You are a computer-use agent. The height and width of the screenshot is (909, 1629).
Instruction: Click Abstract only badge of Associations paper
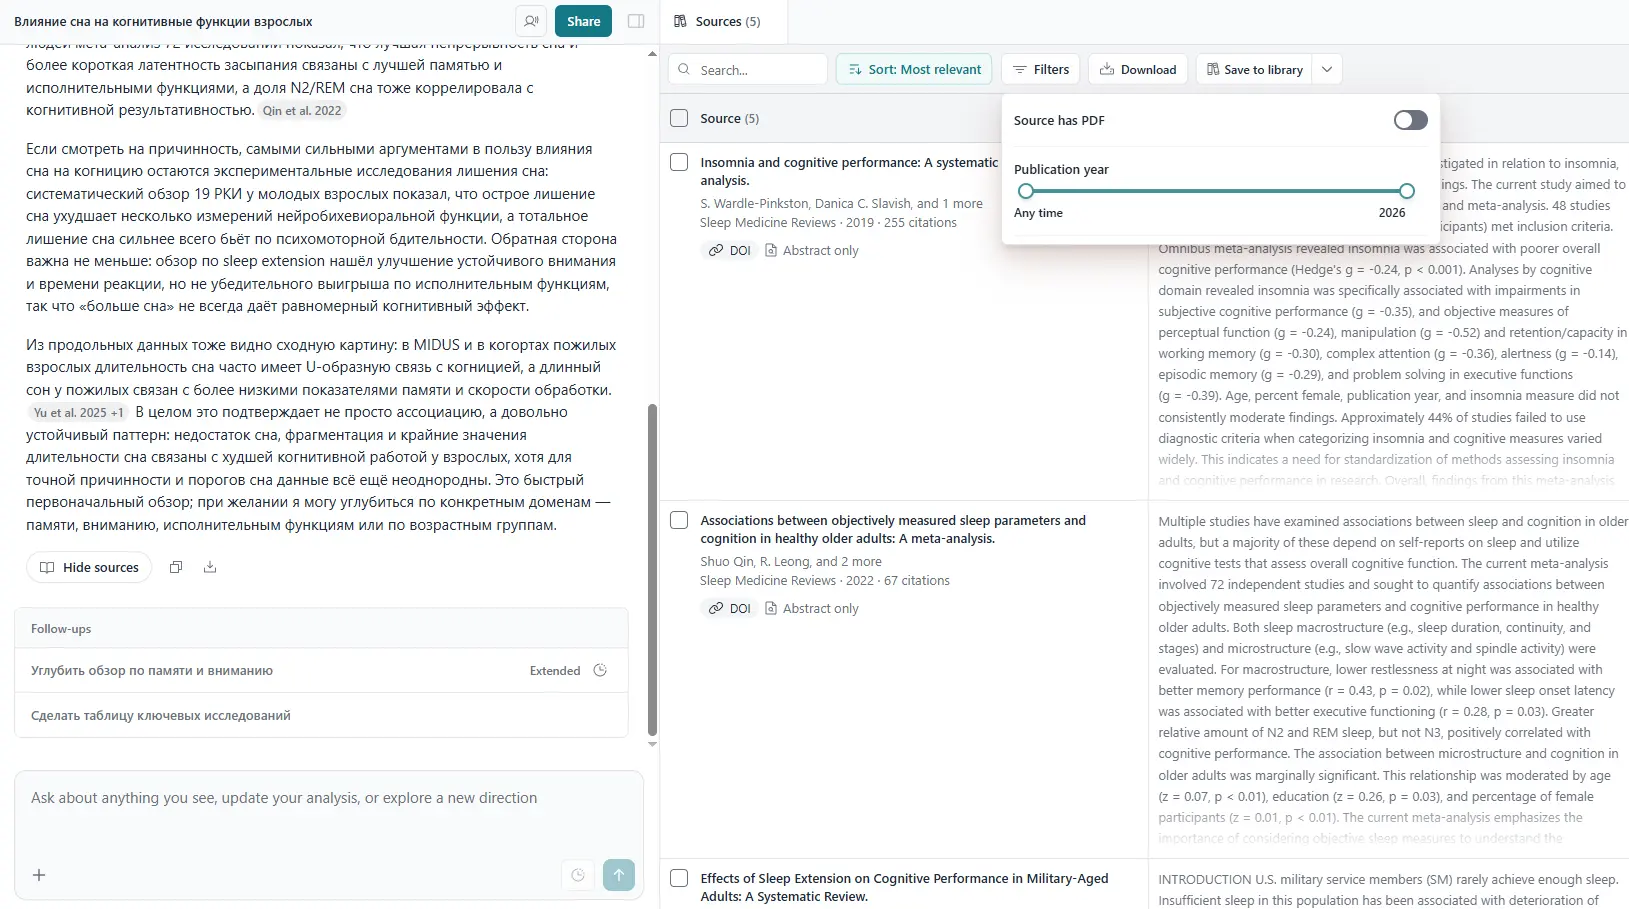pos(812,608)
